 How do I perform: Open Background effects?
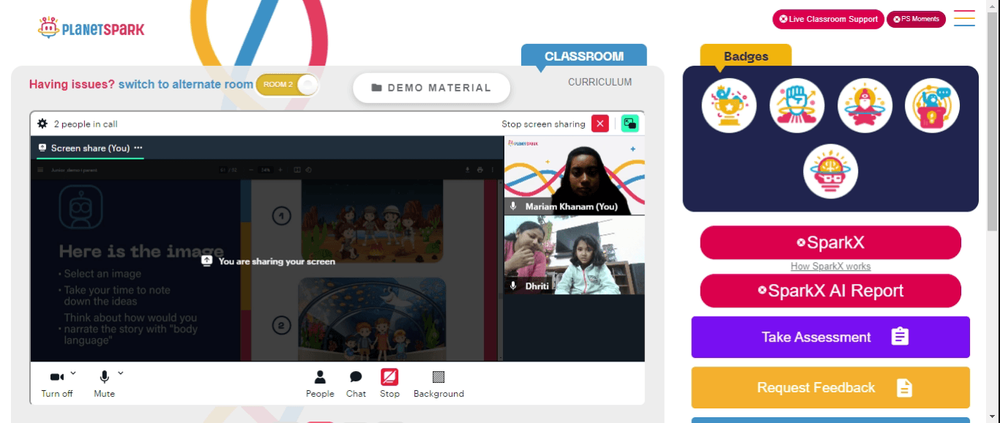pyautogui.click(x=439, y=384)
